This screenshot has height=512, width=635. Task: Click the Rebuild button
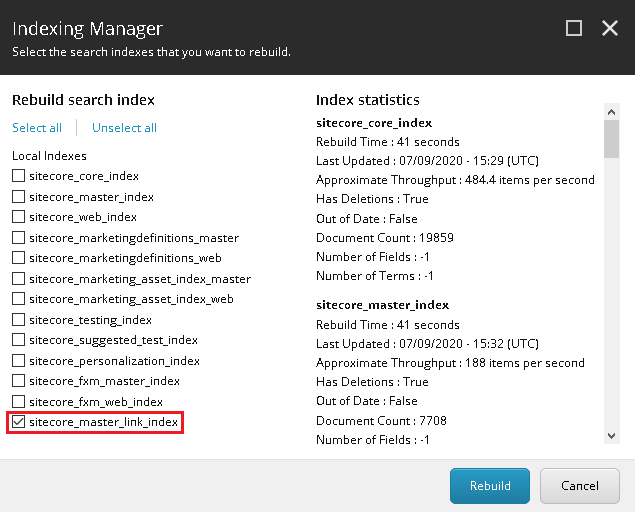(x=490, y=486)
